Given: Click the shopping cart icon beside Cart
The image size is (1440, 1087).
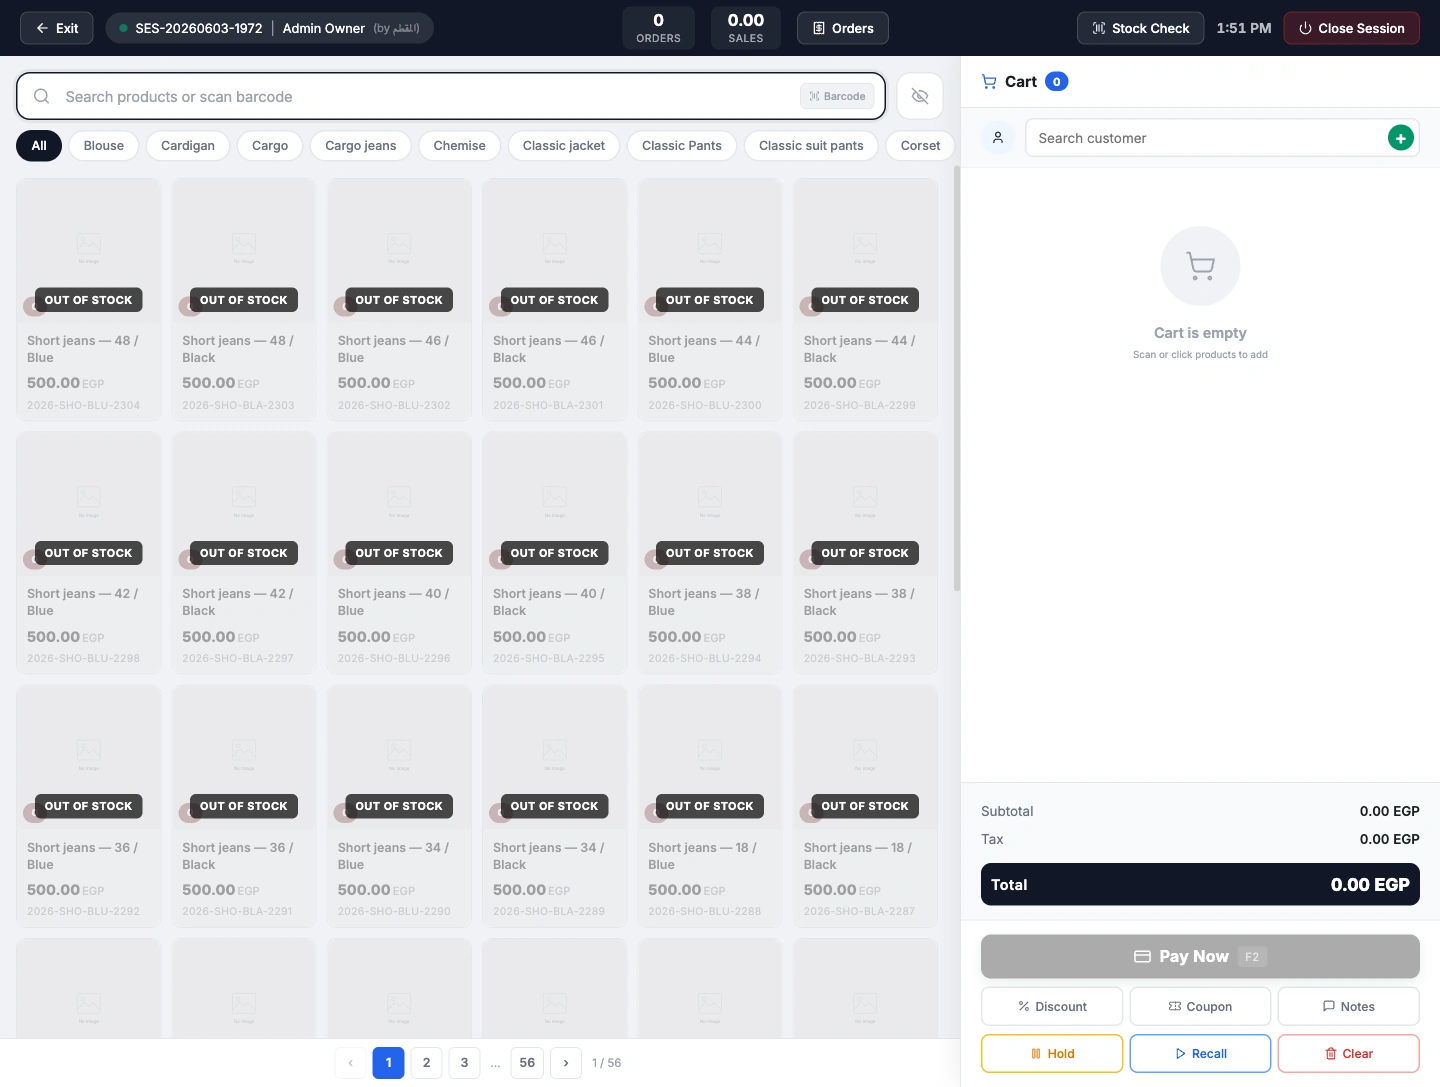Looking at the screenshot, I should click(989, 82).
